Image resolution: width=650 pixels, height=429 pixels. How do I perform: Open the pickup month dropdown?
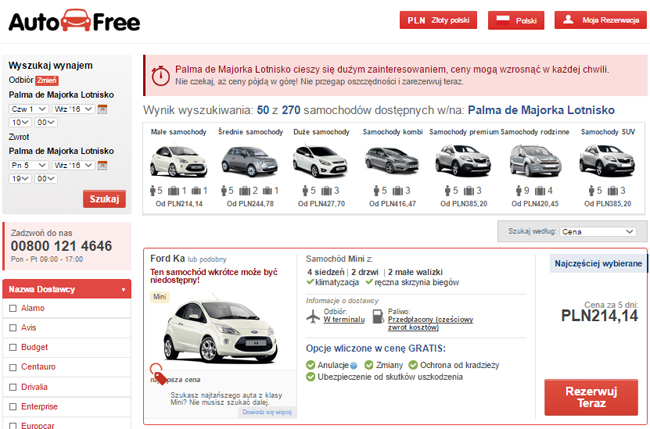point(73,109)
